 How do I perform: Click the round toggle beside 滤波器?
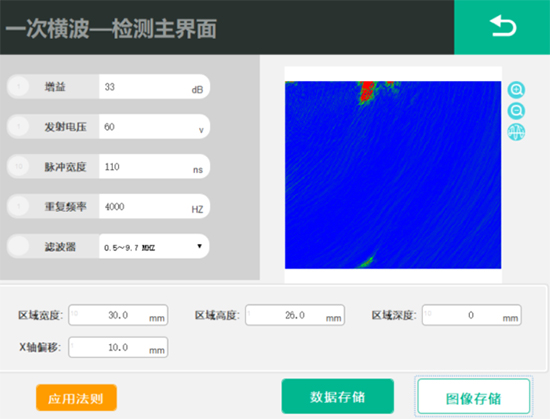pos(19,246)
